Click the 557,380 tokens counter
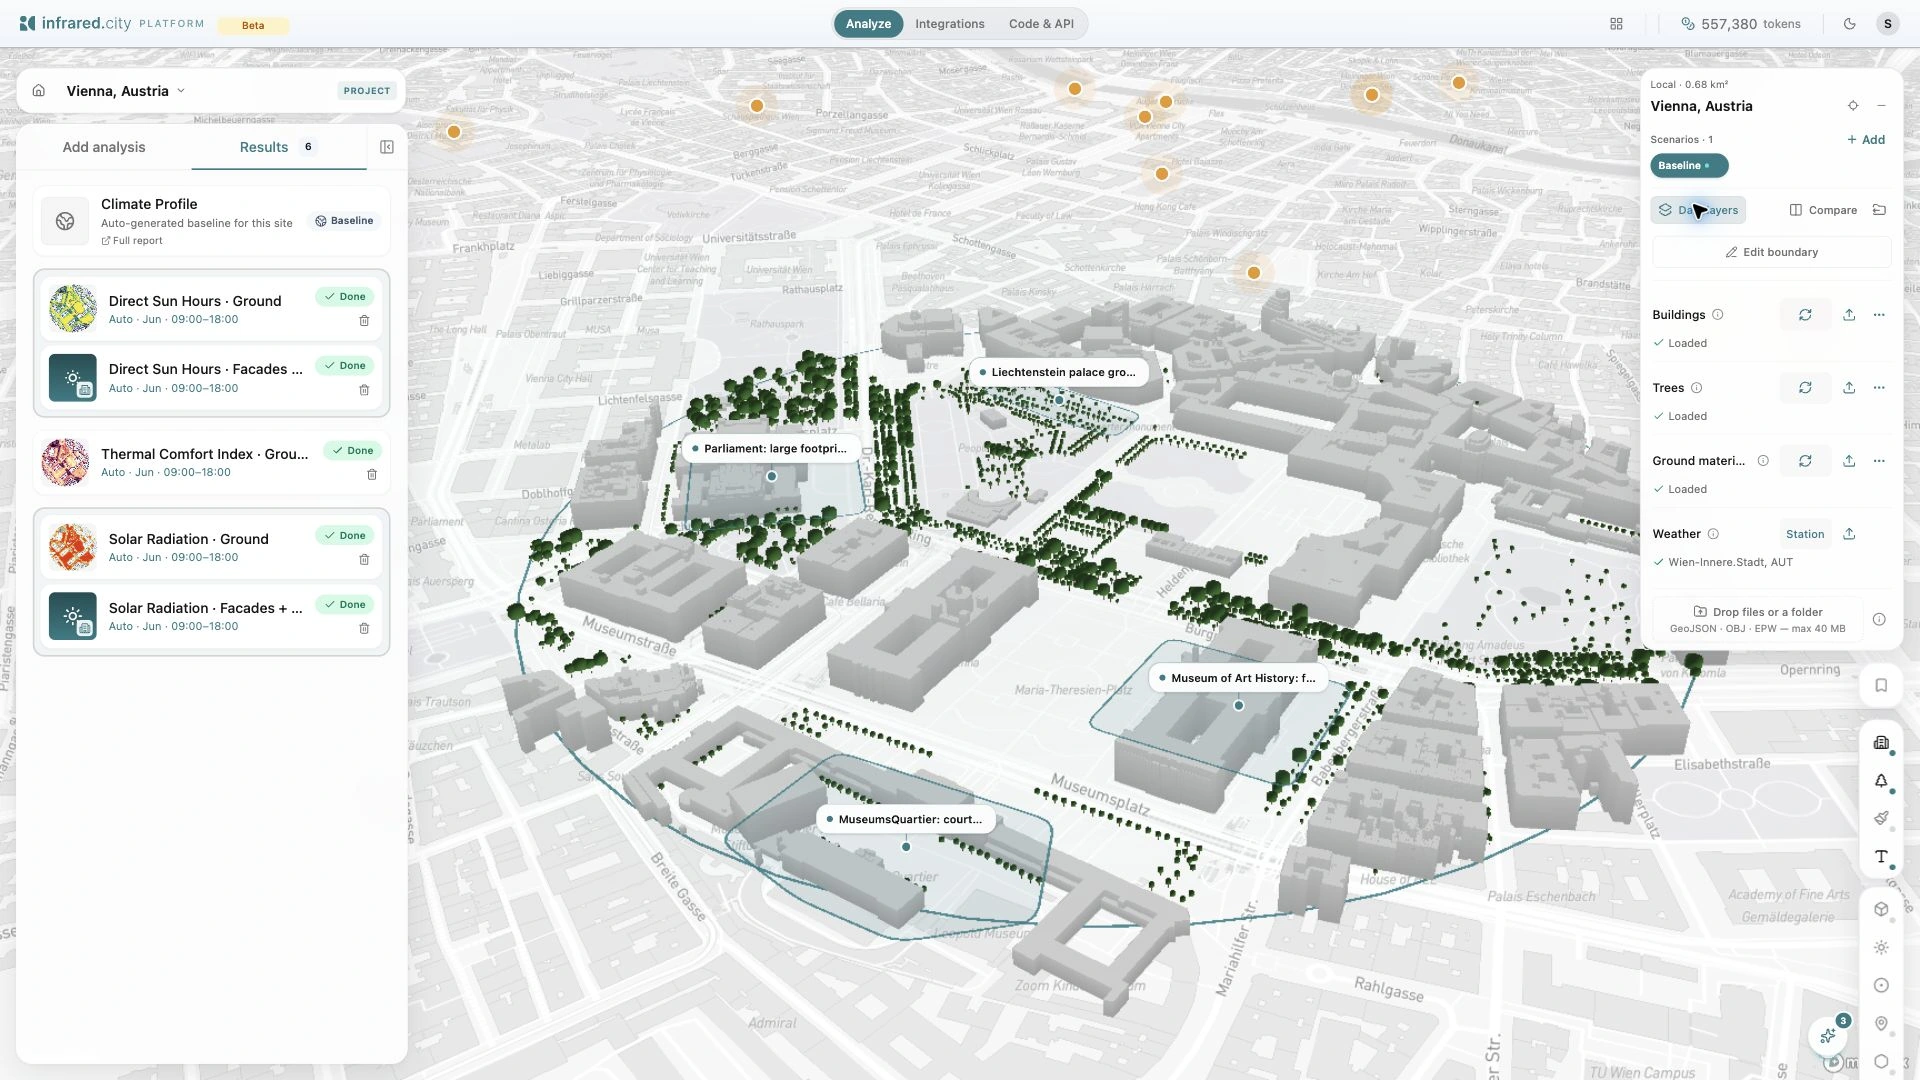The image size is (1920, 1080). click(x=1740, y=24)
